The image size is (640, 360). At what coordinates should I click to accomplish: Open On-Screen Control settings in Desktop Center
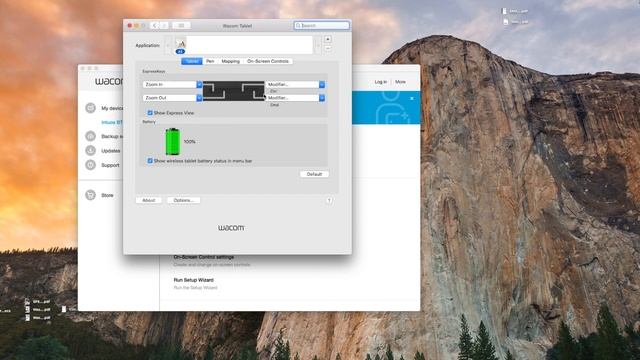tap(204, 257)
